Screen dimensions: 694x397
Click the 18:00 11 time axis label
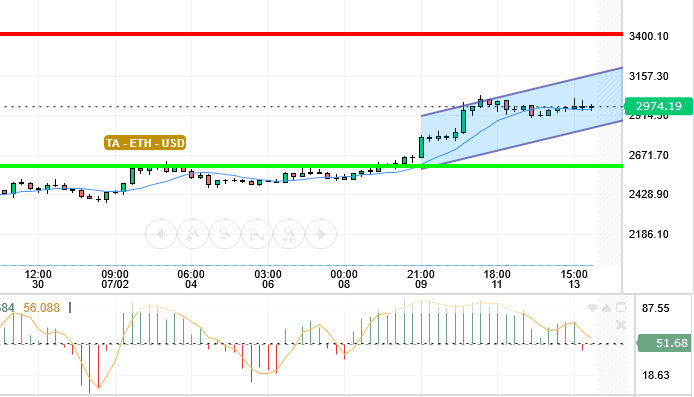(x=497, y=279)
